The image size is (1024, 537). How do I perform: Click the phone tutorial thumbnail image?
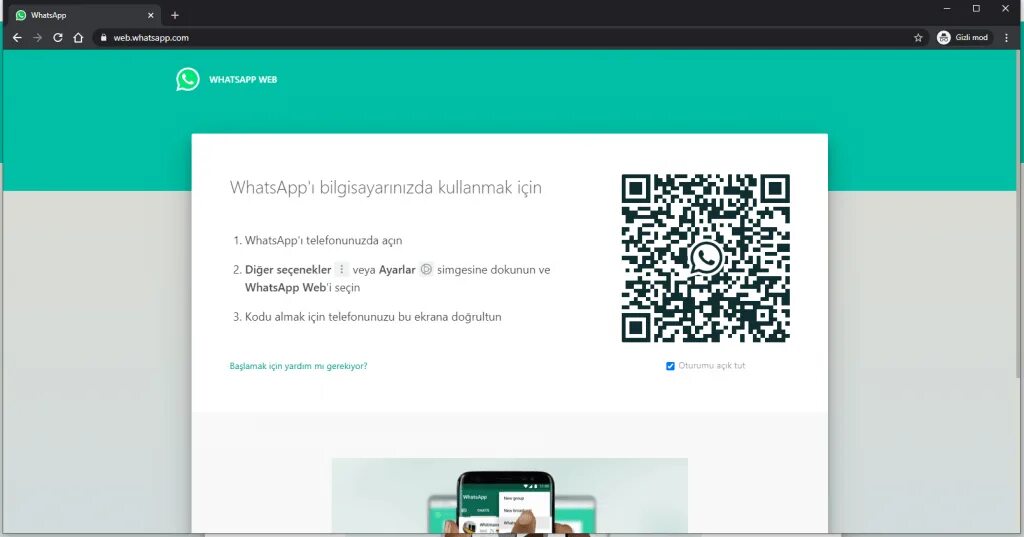(509, 496)
